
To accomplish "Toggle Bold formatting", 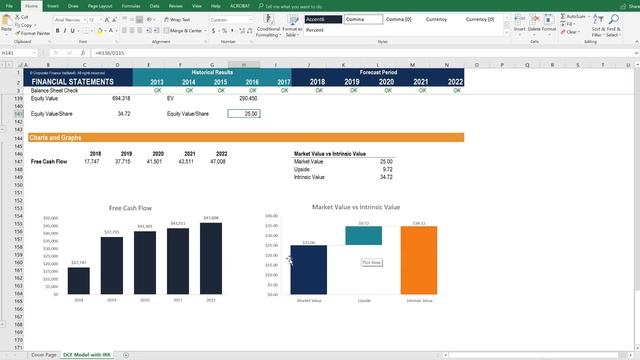I will coord(58,31).
